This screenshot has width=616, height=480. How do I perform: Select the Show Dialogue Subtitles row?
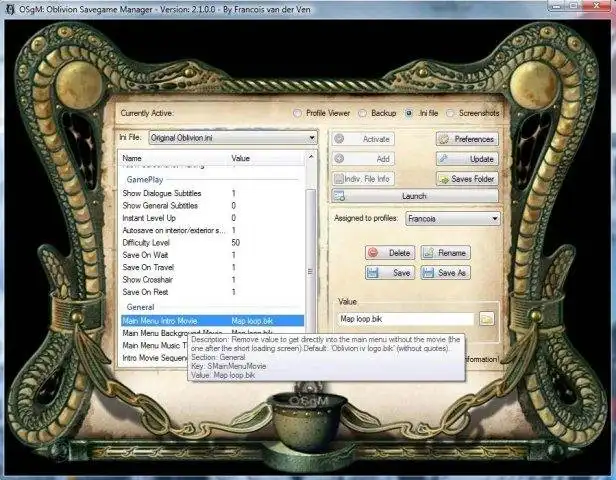point(213,193)
